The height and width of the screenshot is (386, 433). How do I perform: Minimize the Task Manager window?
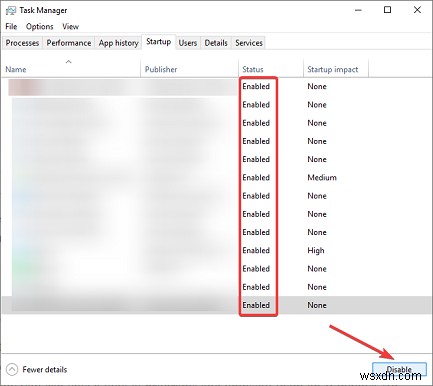tap(358, 10)
